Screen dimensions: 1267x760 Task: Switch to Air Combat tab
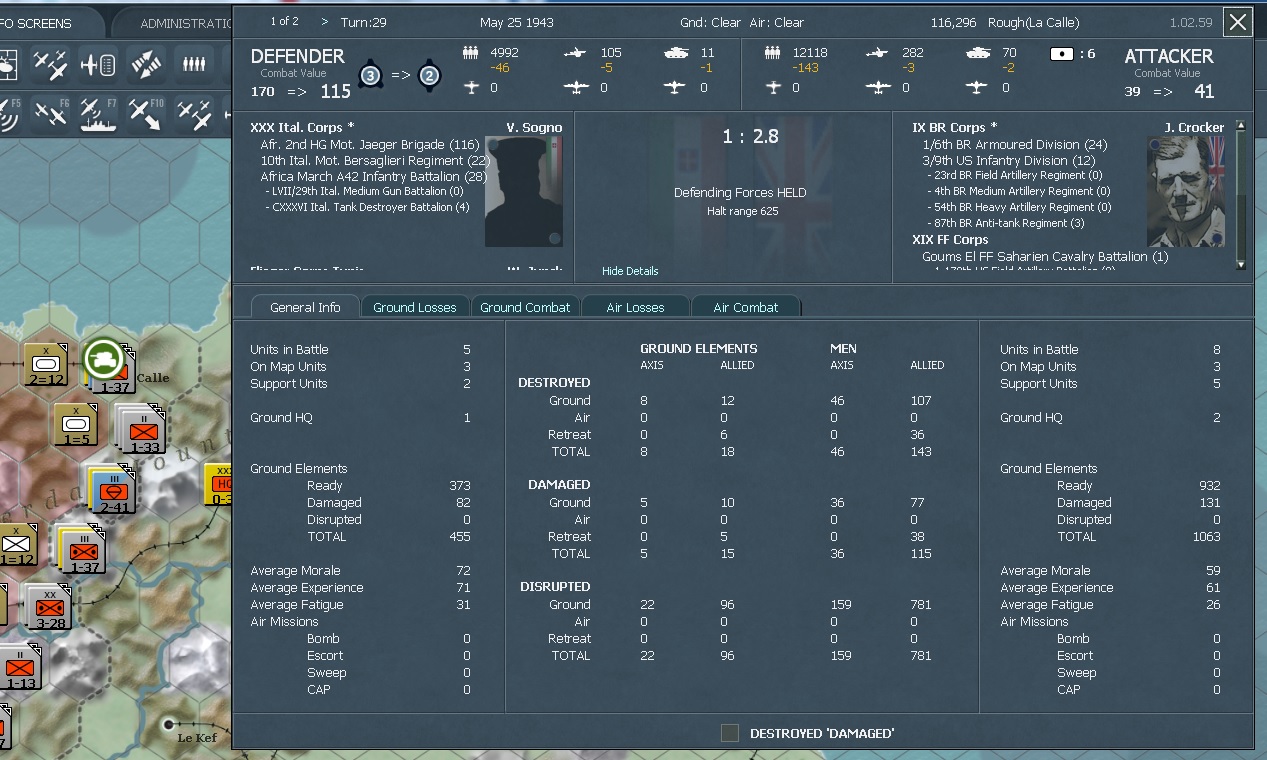[x=746, y=307]
